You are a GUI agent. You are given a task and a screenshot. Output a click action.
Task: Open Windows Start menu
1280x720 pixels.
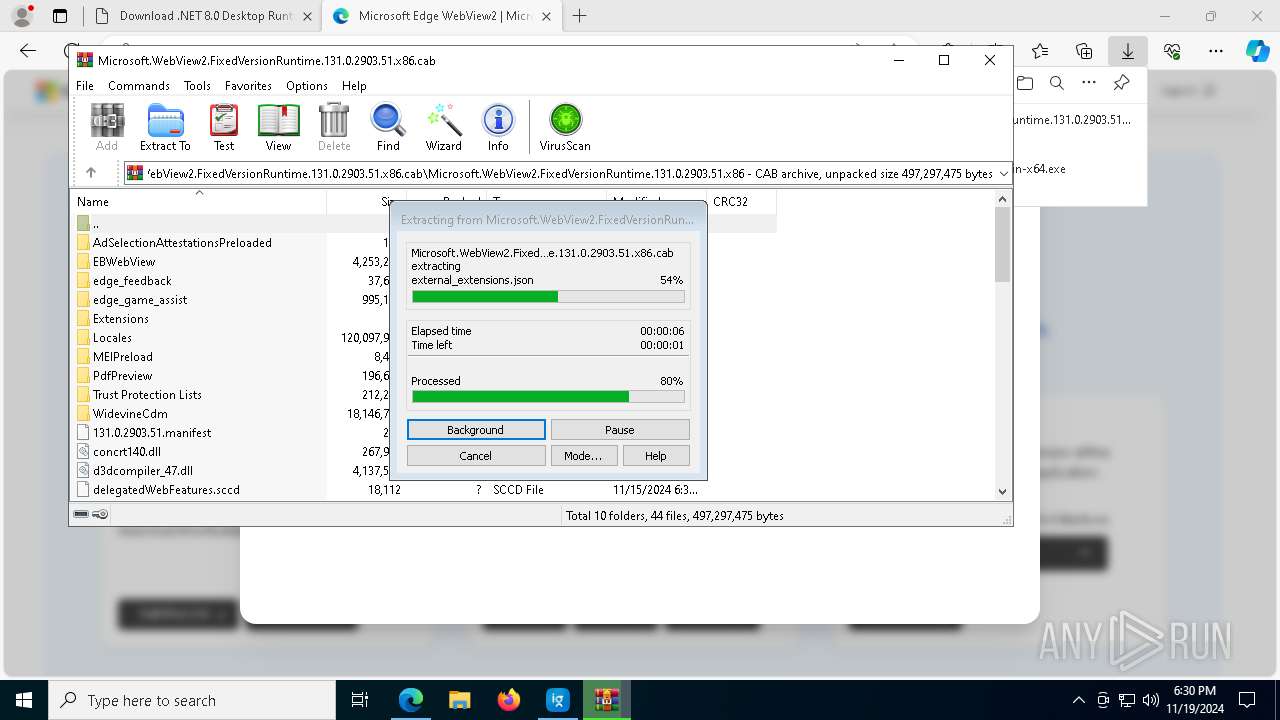[x=24, y=700]
